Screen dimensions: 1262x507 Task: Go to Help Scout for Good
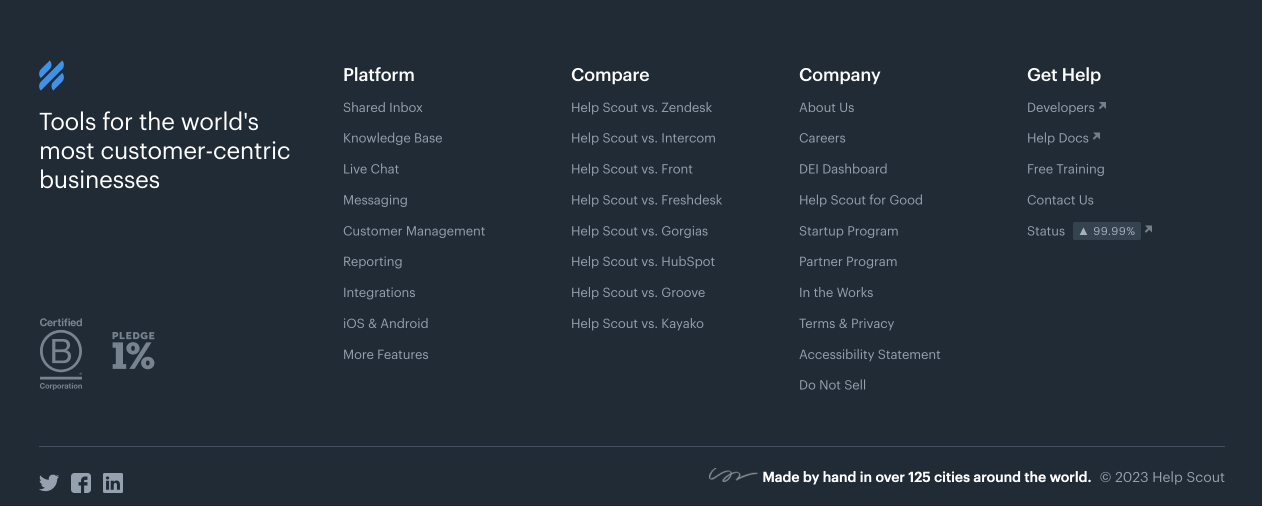click(x=861, y=200)
